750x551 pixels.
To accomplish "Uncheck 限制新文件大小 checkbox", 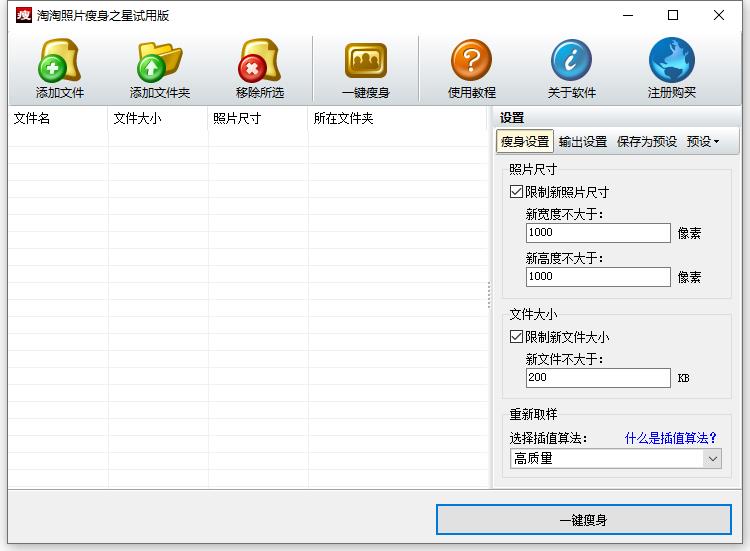I will click(x=516, y=337).
